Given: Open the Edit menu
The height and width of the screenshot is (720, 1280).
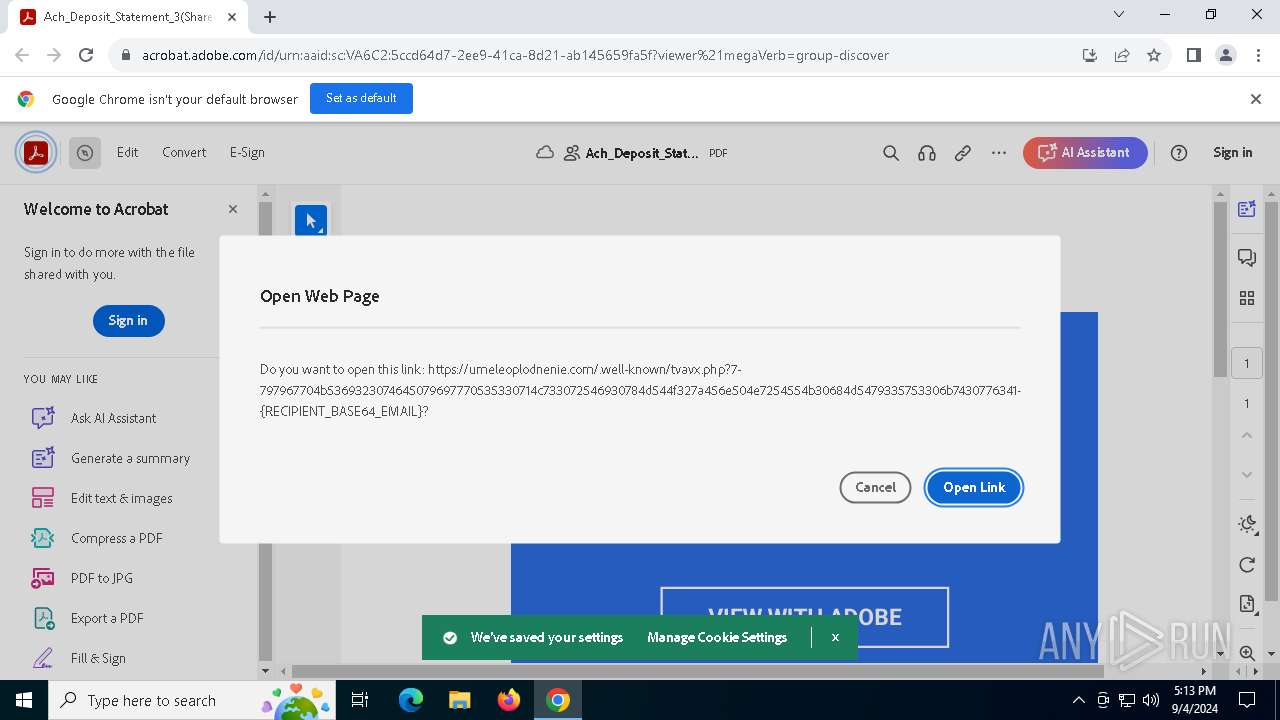Looking at the screenshot, I should [x=127, y=153].
